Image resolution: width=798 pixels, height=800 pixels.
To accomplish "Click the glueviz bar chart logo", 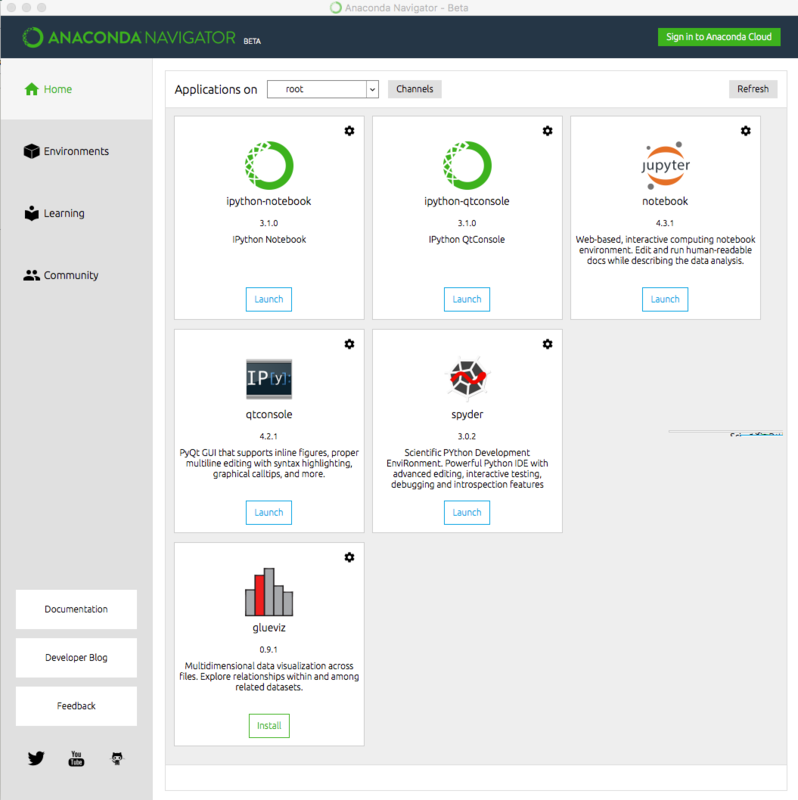I will (x=269, y=592).
